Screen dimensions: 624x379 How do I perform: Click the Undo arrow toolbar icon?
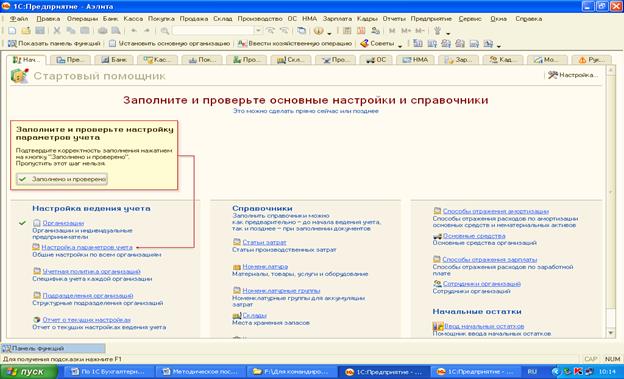[x=134, y=31]
